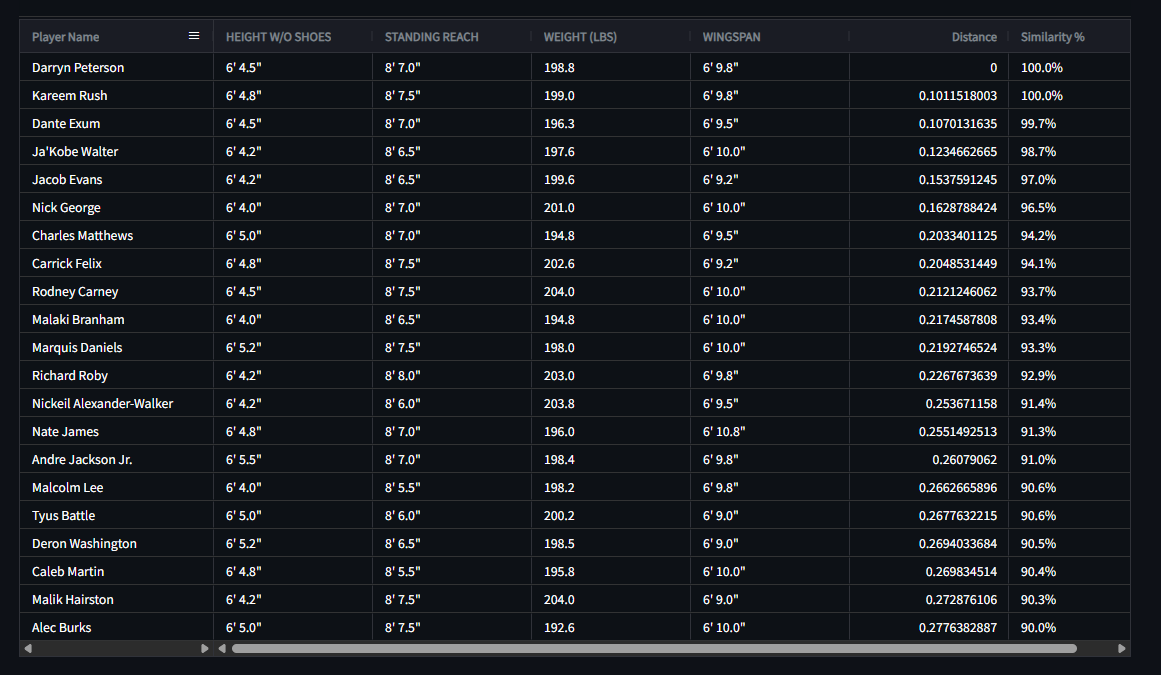Click left arrow of pinned column scrollbar
The height and width of the screenshot is (675, 1161).
click(x=28, y=648)
